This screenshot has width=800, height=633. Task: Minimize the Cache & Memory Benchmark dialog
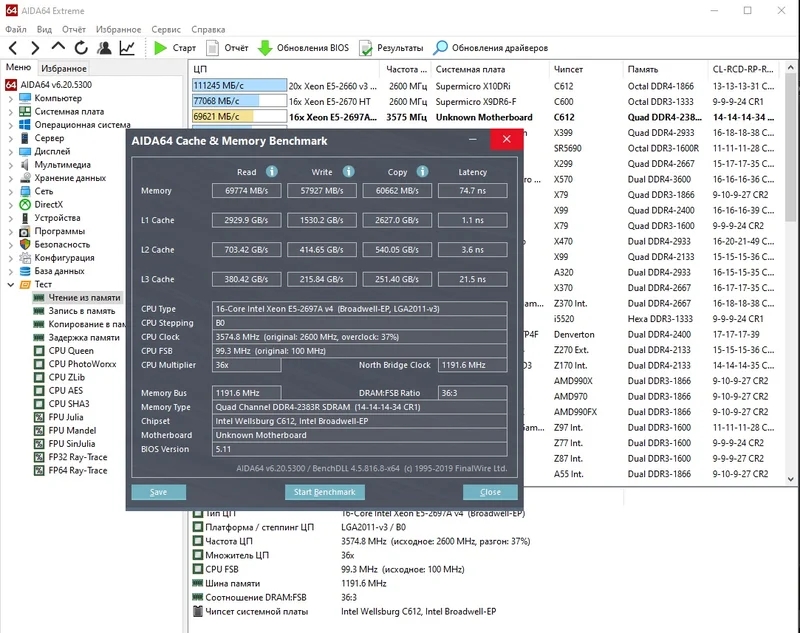(473, 139)
